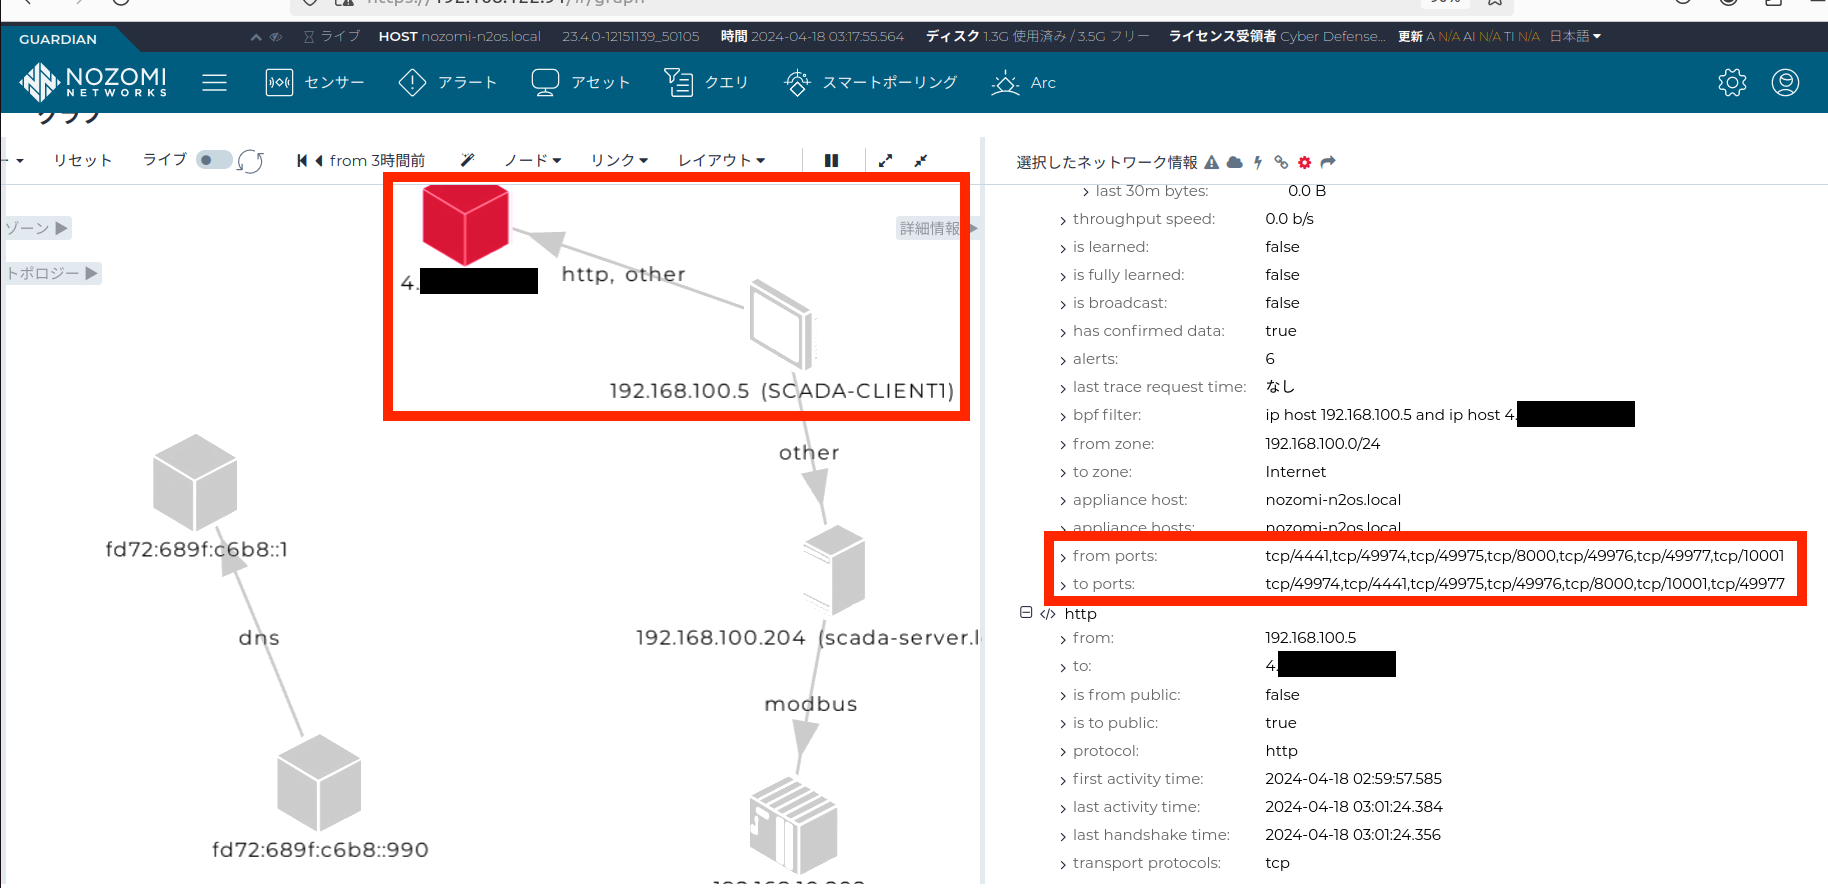Click the リセット reset button

pyautogui.click(x=82, y=160)
